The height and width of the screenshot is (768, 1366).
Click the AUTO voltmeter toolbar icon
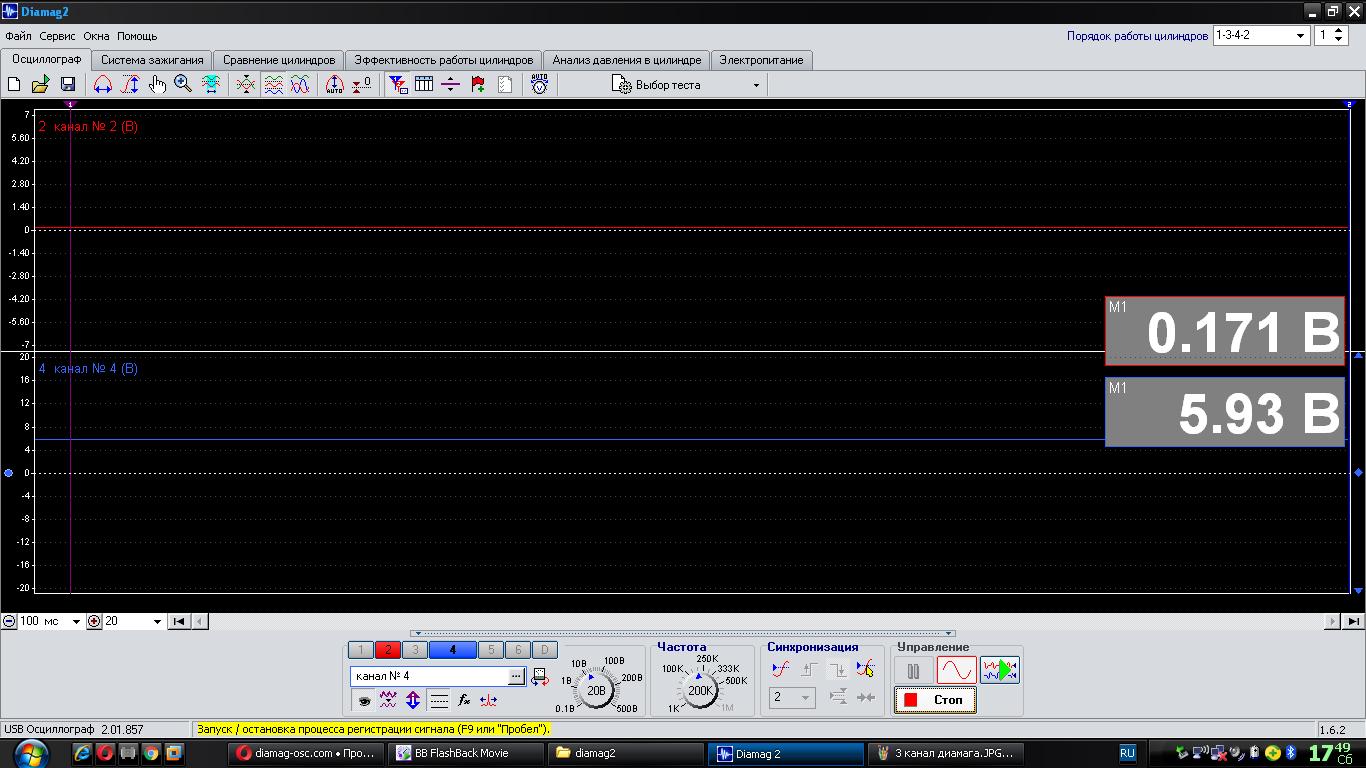[539, 84]
